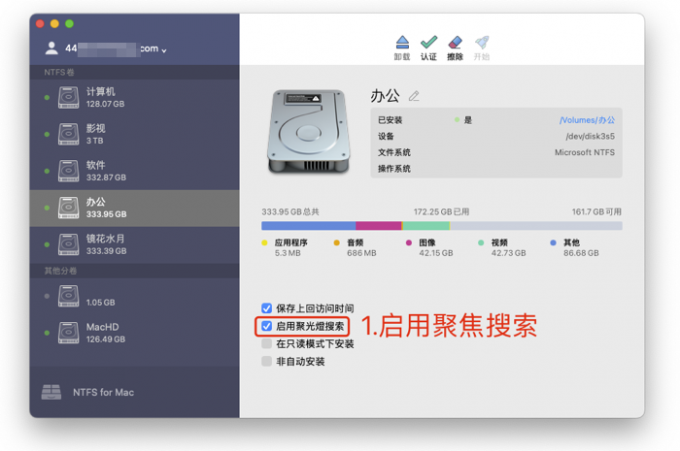Click the 软件 disk drive icon
This screenshot has height=451, width=680.
click(69, 171)
